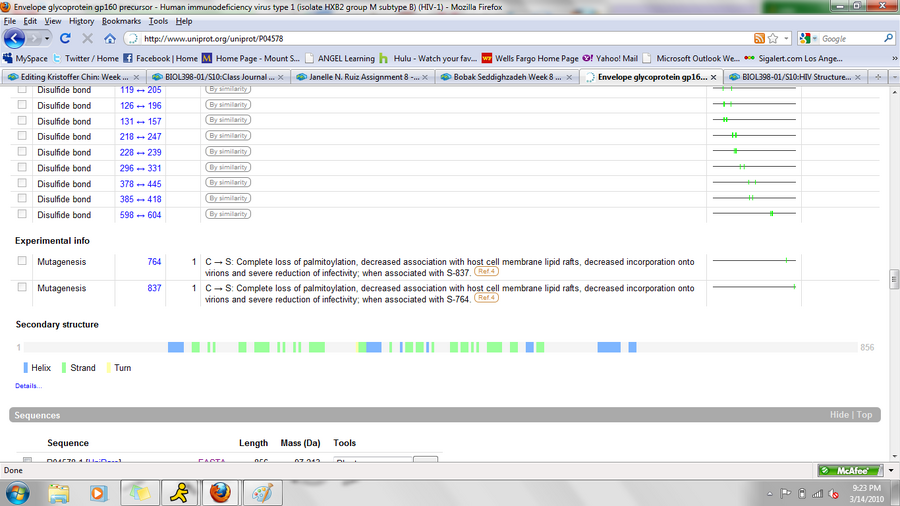Image resolution: width=900 pixels, height=506 pixels.
Task: Reload the current page
Action: point(65,39)
